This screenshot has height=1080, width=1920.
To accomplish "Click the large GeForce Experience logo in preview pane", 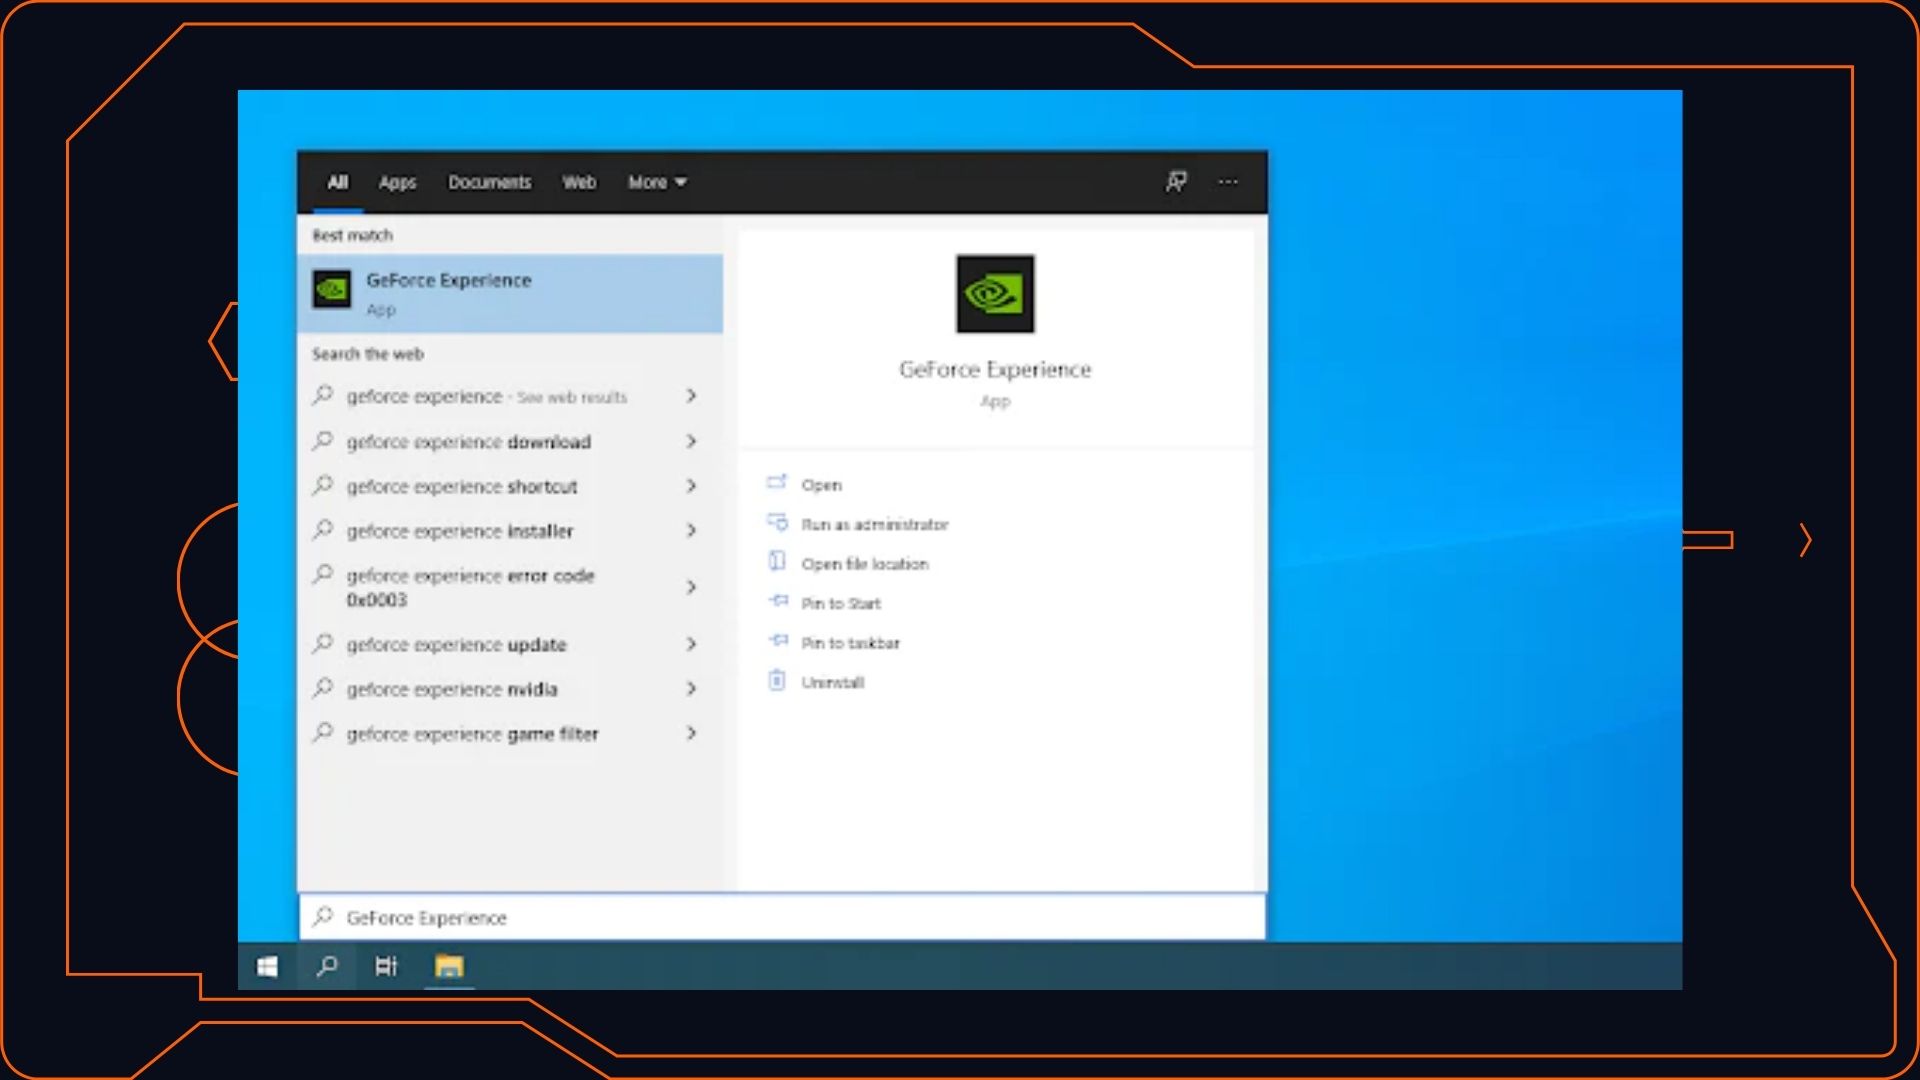I will coord(995,293).
